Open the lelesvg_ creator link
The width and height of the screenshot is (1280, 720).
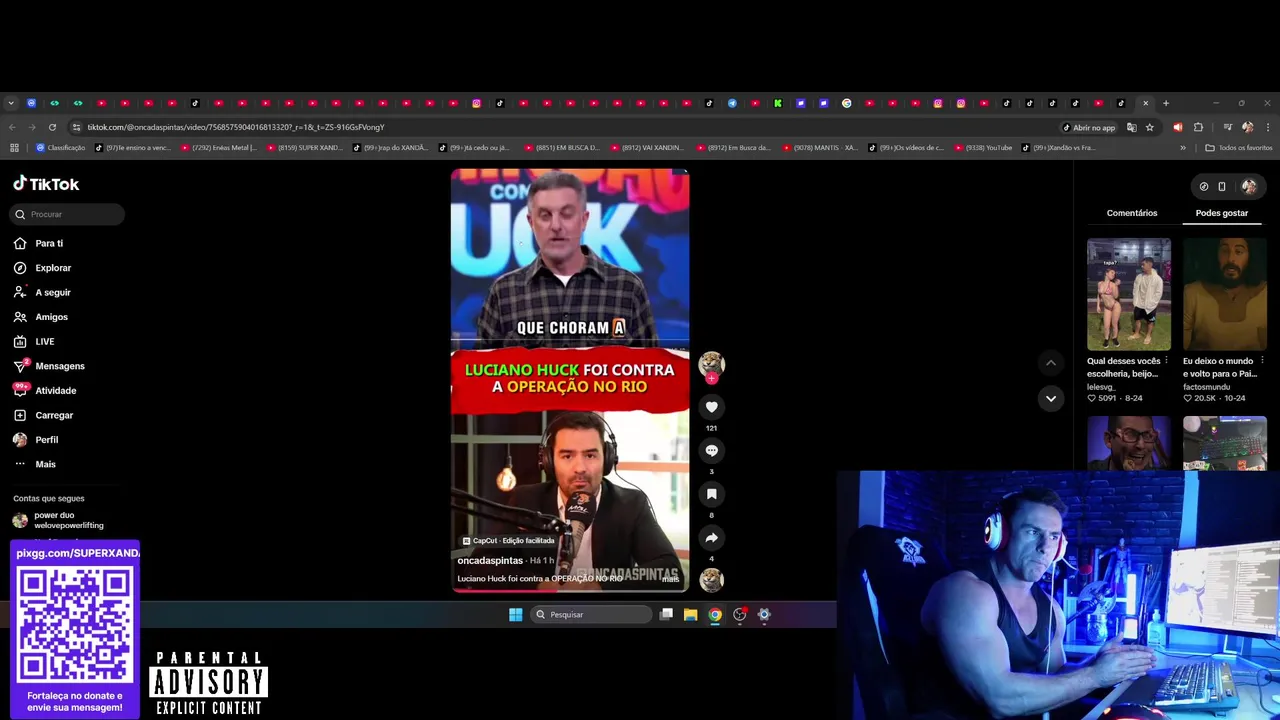click(x=1101, y=386)
